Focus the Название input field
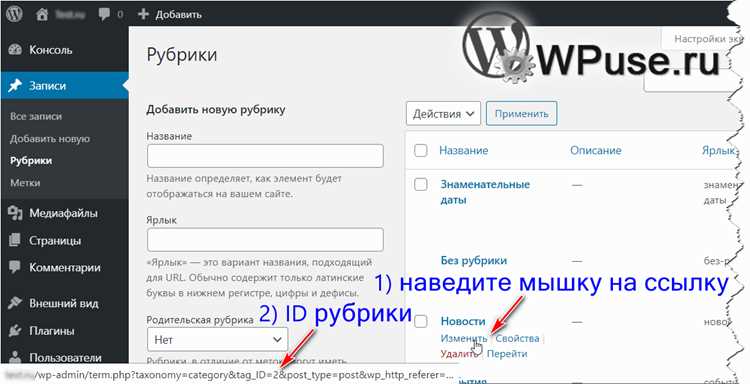Image resolution: width=750 pixels, height=384 pixels. point(265,156)
